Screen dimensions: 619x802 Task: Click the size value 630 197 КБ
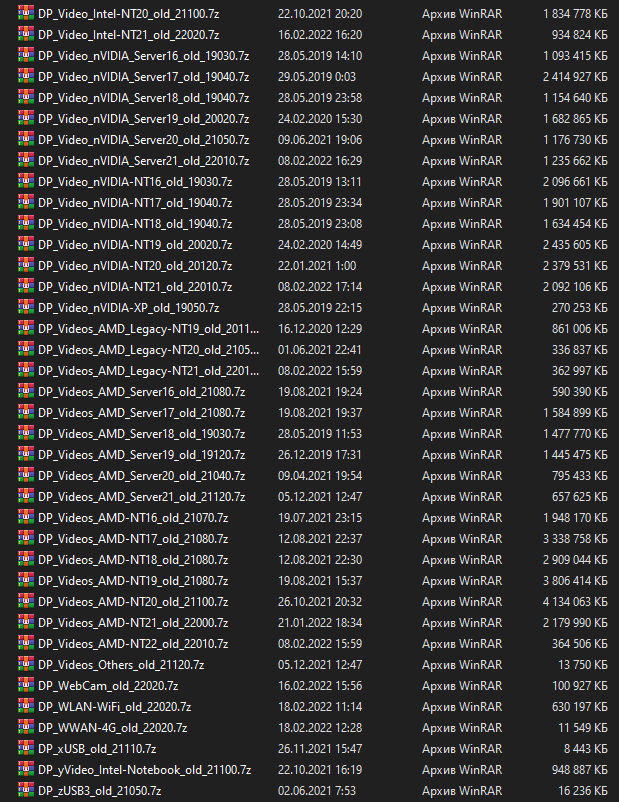(580, 706)
